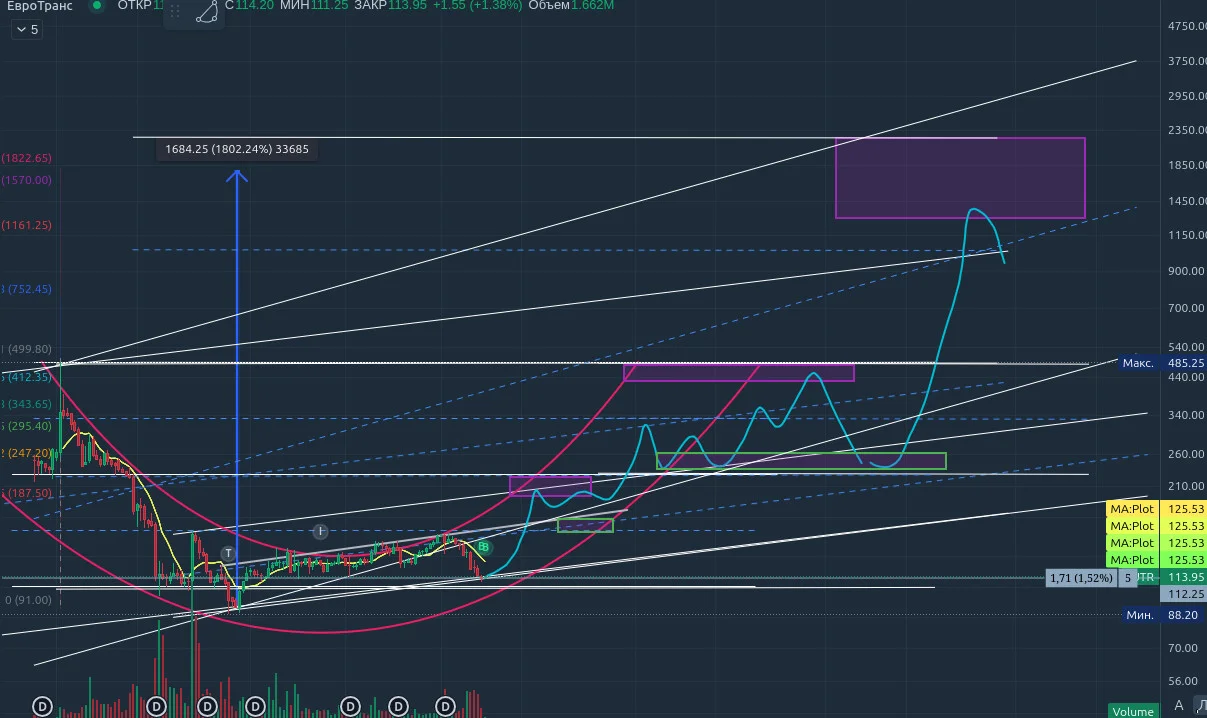
Task: Click the leftmost D dividend marker
Action: coord(43,706)
